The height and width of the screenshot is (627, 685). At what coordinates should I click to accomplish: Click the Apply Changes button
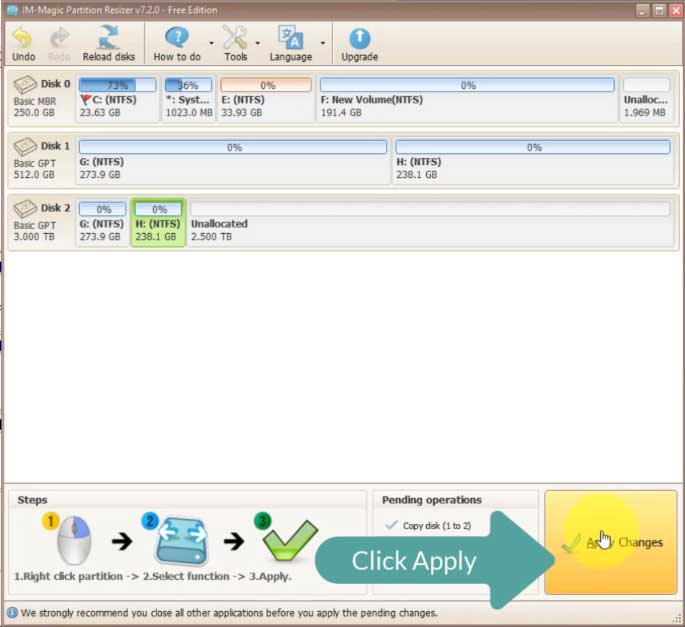click(x=611, y=542)
